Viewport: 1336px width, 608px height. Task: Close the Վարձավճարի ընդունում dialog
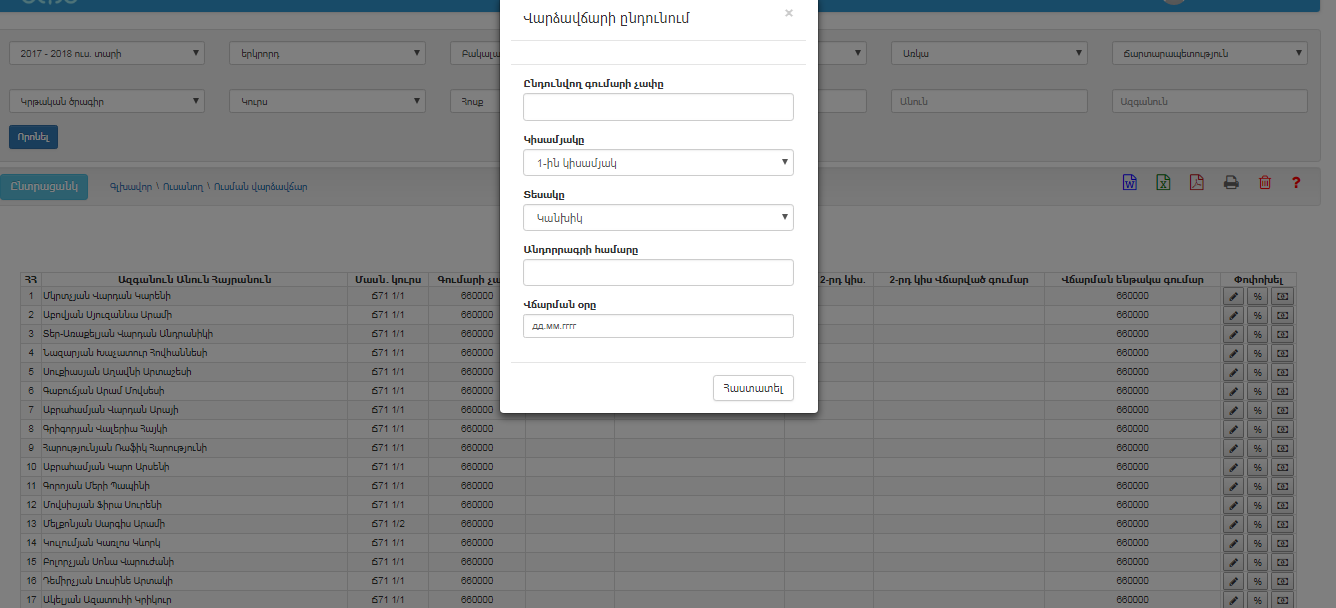[x=789, y=14]
